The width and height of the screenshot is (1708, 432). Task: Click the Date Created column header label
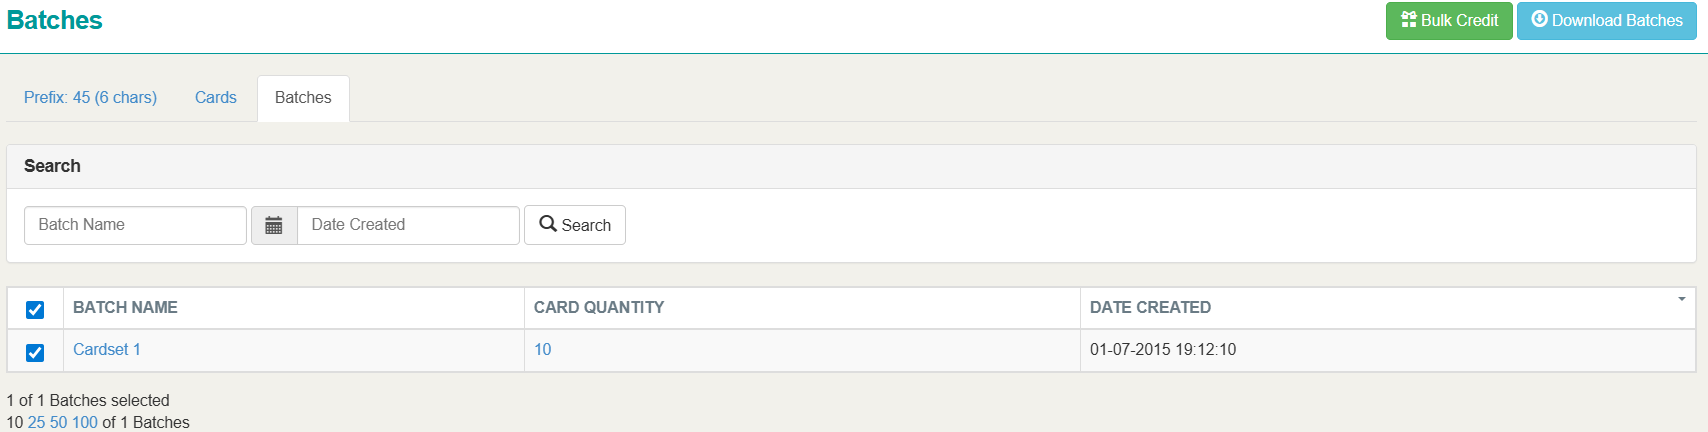pyautogui.click(x=1150, y=308)
